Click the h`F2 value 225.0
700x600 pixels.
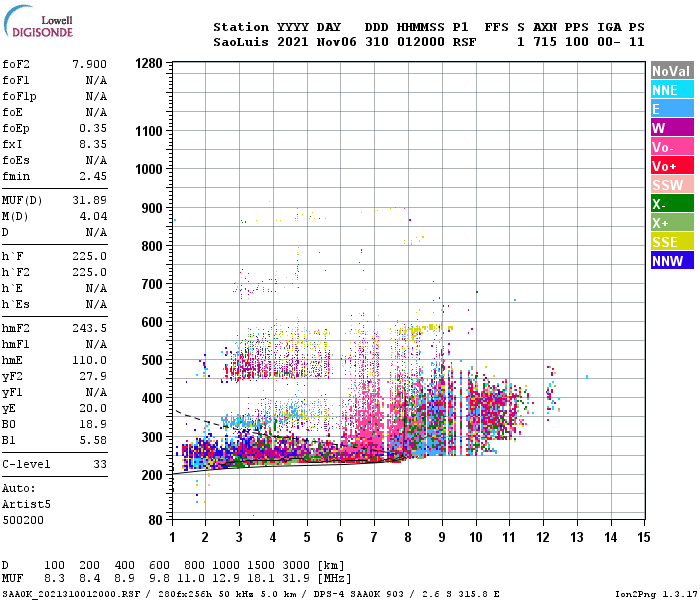(90, 273)
